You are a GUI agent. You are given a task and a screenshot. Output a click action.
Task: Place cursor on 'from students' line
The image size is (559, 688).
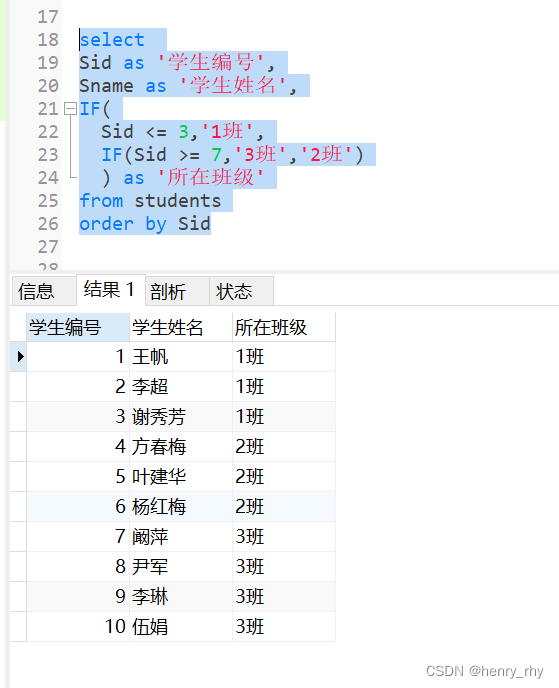(150, 201)
